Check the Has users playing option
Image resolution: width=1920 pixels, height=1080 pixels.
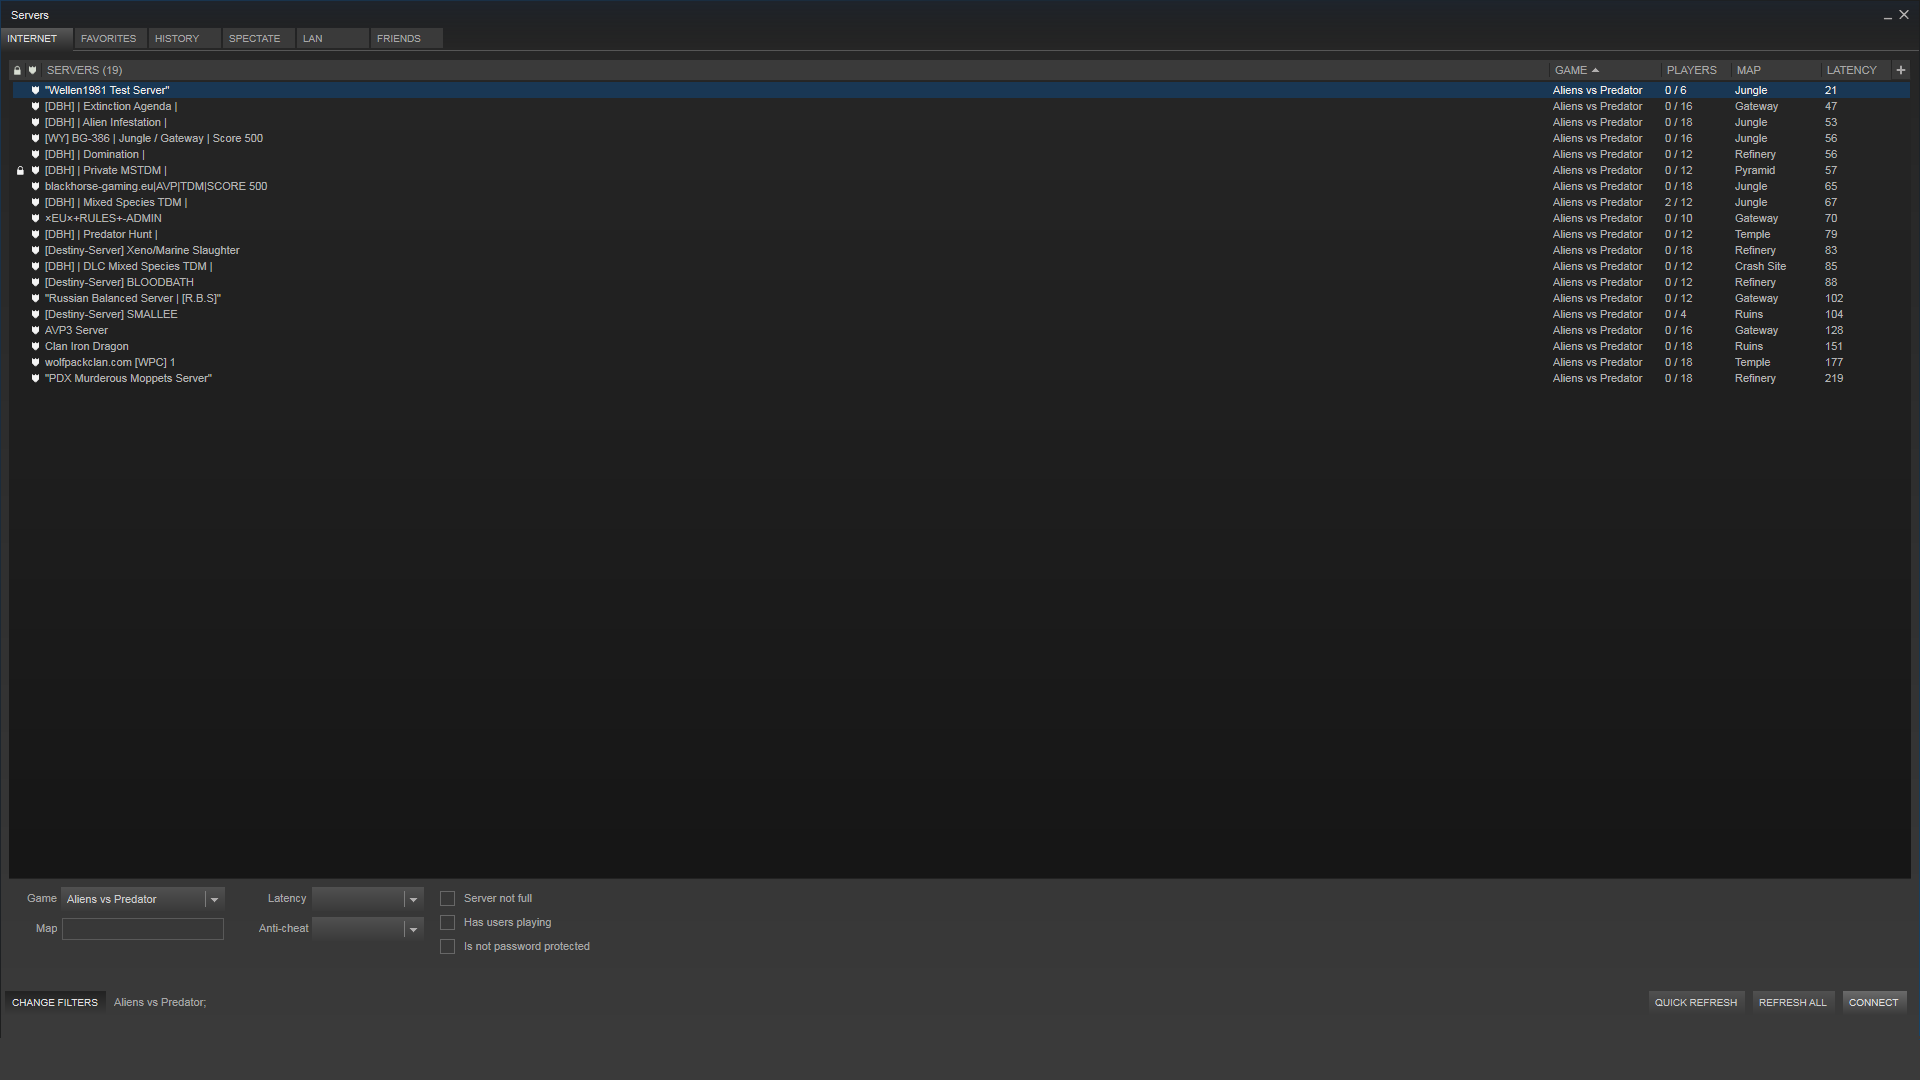pyautogui.click(x=447, y=923)
